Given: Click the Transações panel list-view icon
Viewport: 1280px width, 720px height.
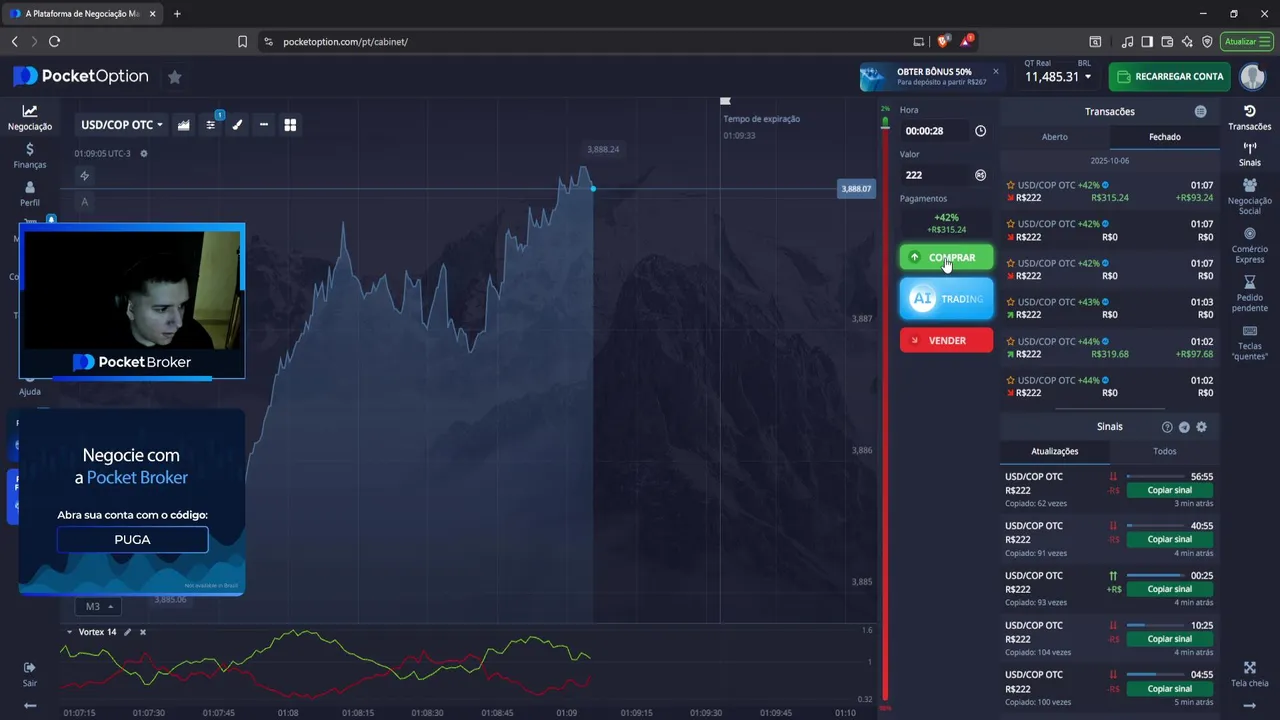Looking at the screenshot, I should pyautogui.click(x=1200, y=112).
